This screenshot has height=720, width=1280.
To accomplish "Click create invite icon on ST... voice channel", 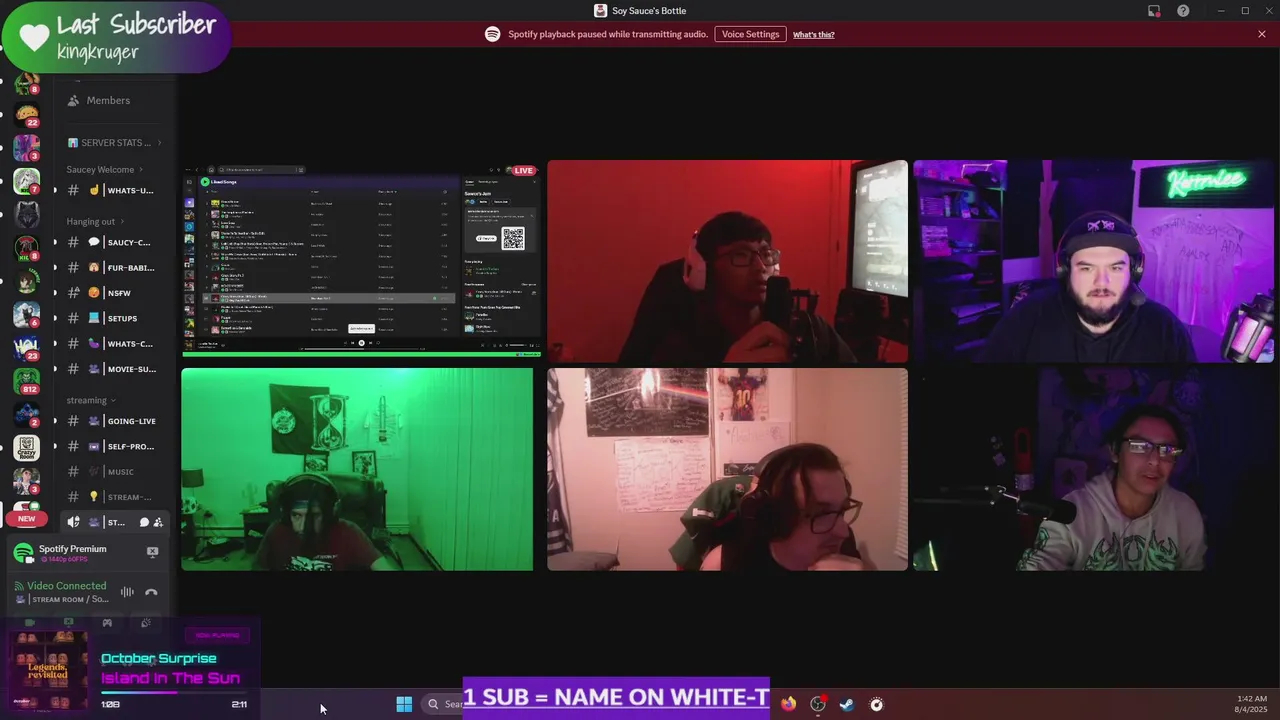I will click(158, 522).
